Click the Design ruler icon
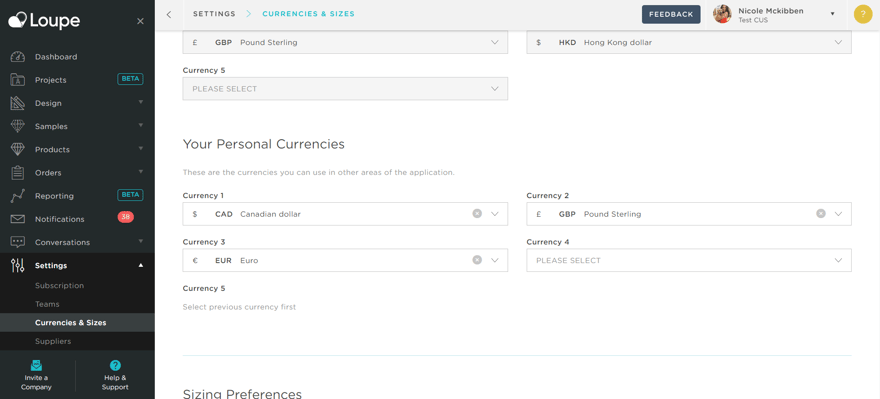Viewport: 880px width, 399px height. pyautogui.click(x=18, y=103)
